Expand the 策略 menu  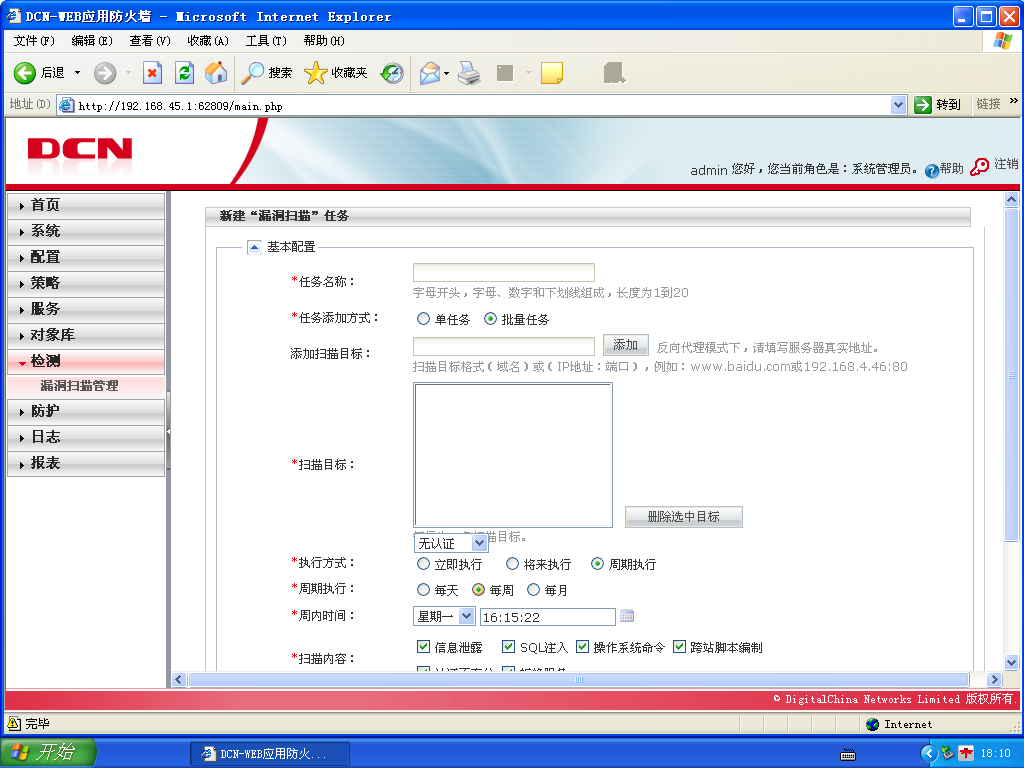point(86,283)
